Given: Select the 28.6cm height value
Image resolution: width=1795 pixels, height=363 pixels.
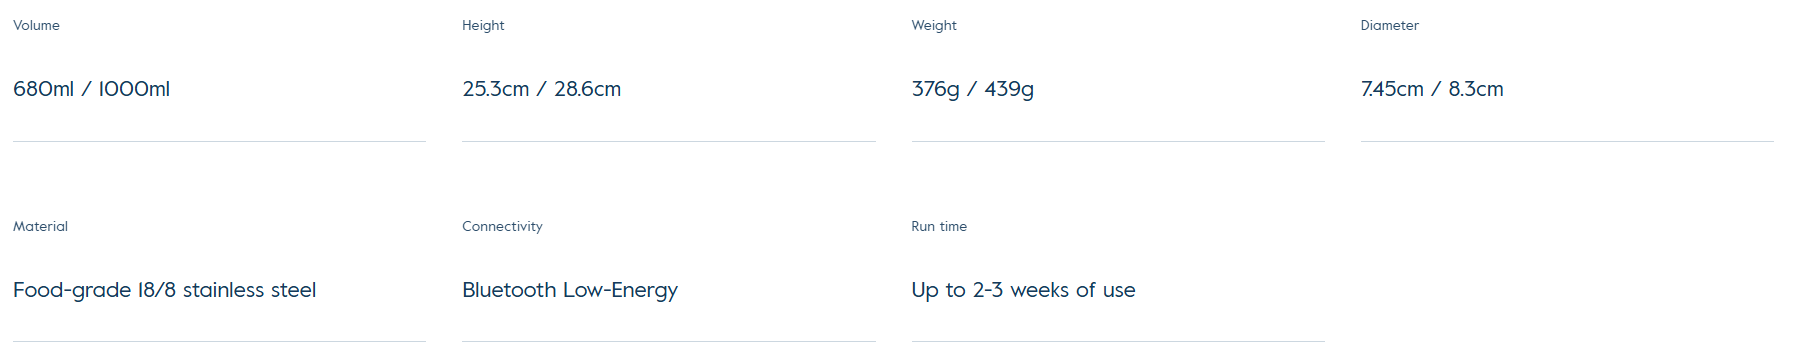Looking at the screenshot, I should pos(588,89).
